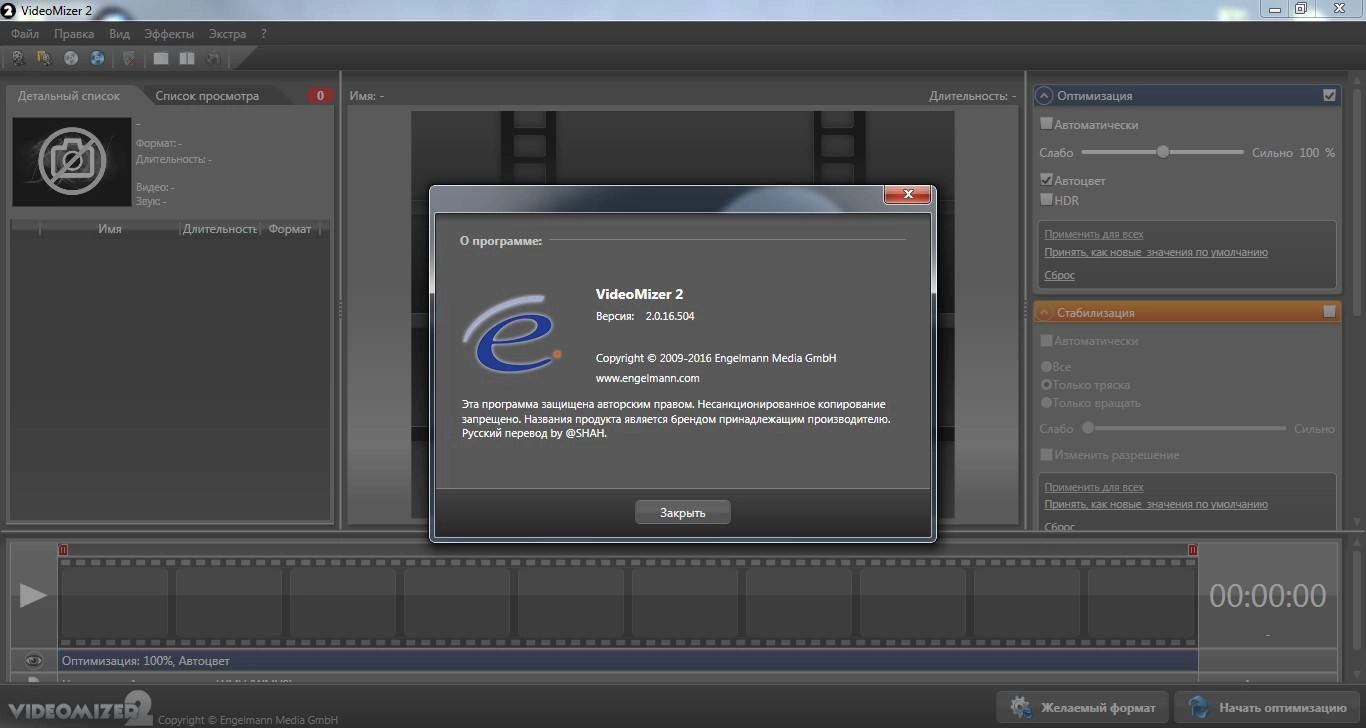1366x728 pixels.
Task: Toggle the Оптимизация panel header checkbox
Action: click(x=1329, y=96)
